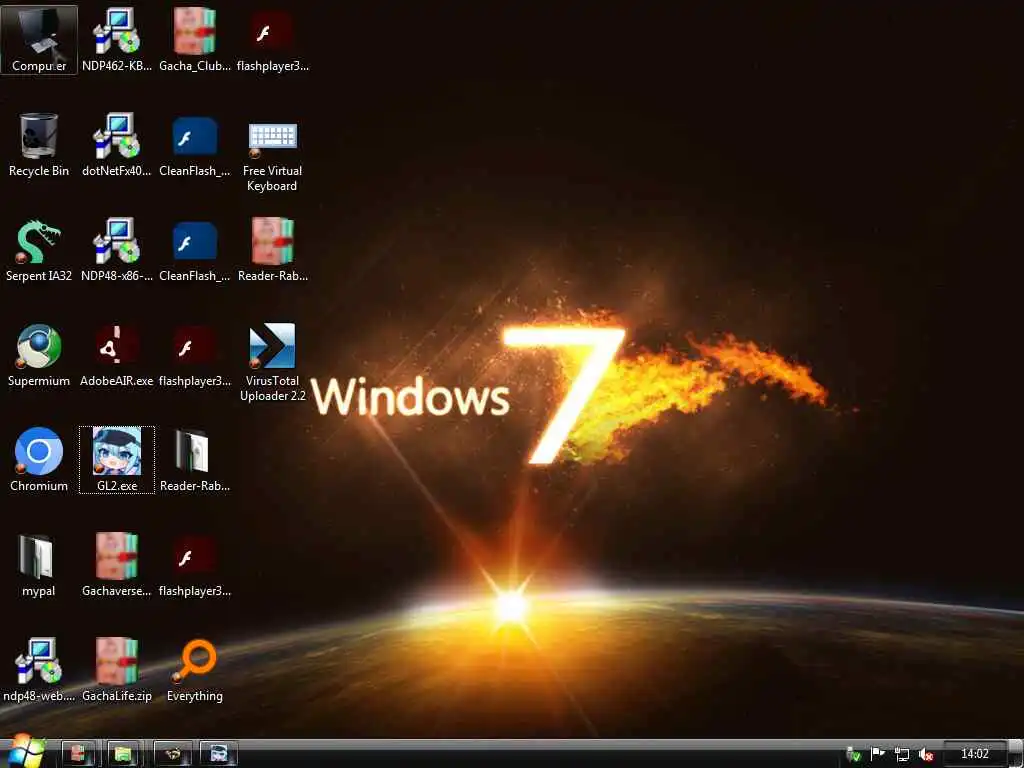Launch Serpent IA32 browser shortcut
This screenshot has height=768, width=1024.
tap(39, 250)
